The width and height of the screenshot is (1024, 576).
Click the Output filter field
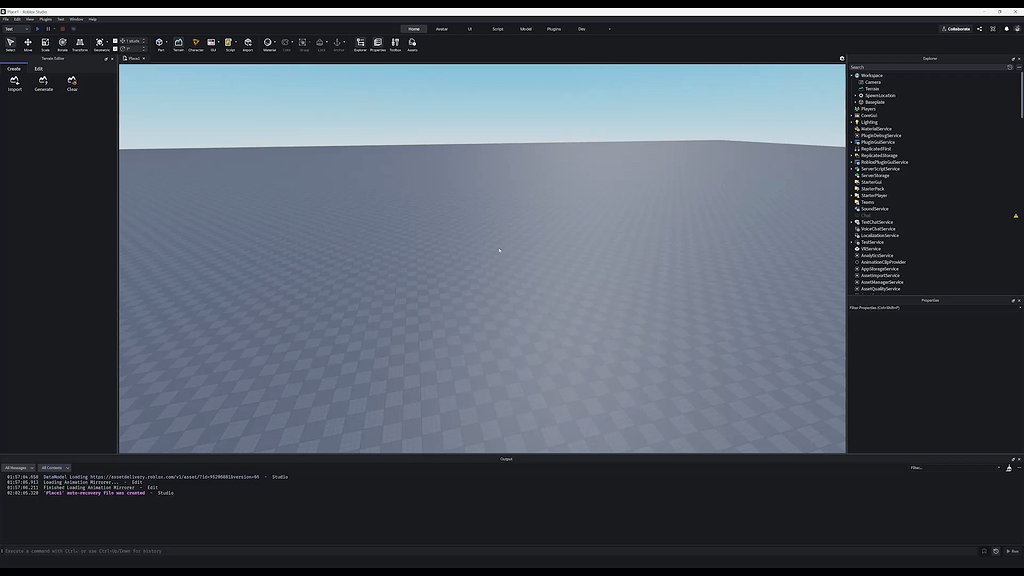[955, 468]
